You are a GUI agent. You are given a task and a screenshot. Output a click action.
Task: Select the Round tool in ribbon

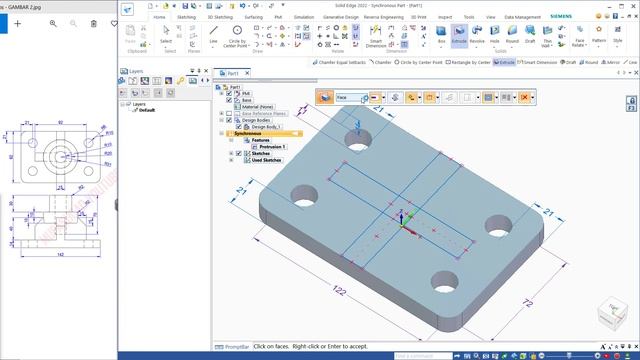click(x=512, y=35)
